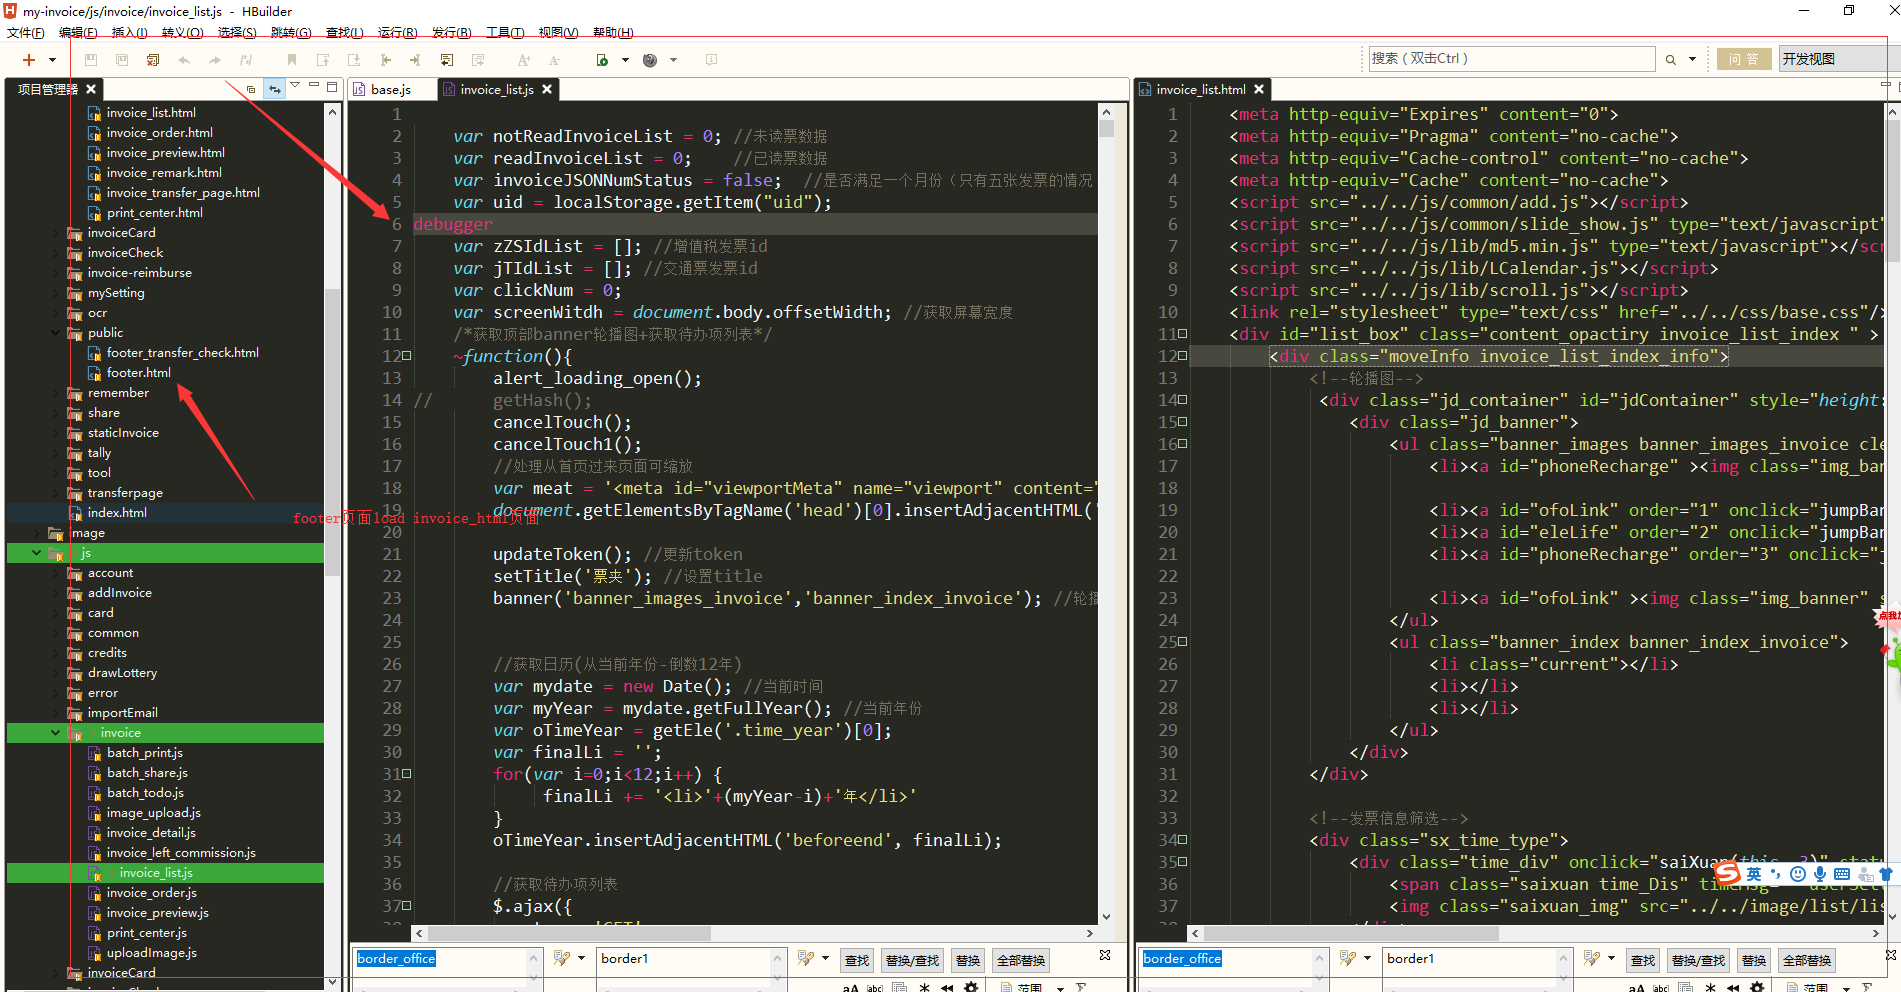Select invoice_order.html in project tree
Viewport: 1901px width, 992px height.
(159, 133)
